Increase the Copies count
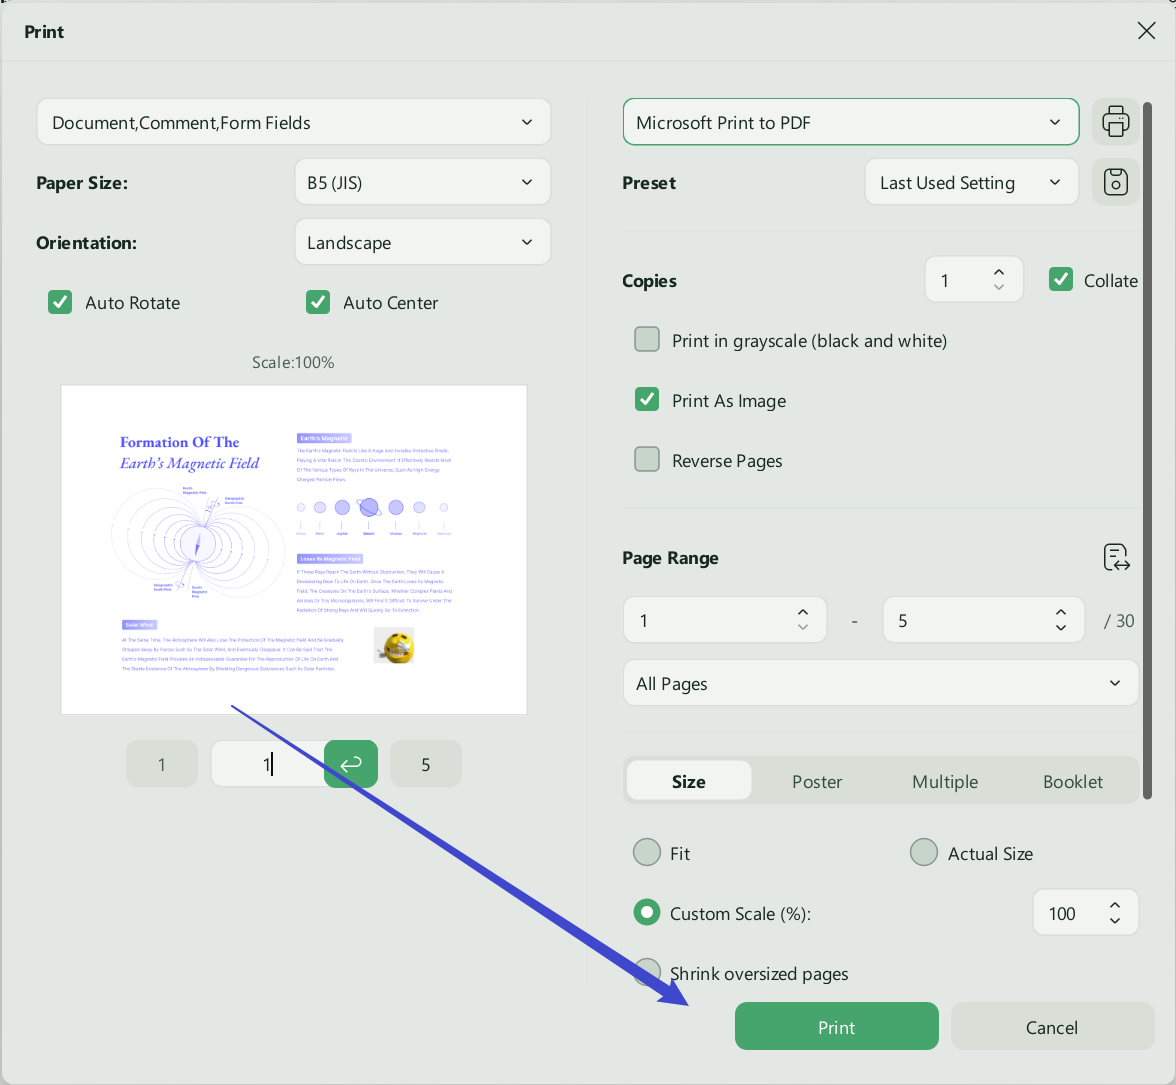 click(998, 273)
